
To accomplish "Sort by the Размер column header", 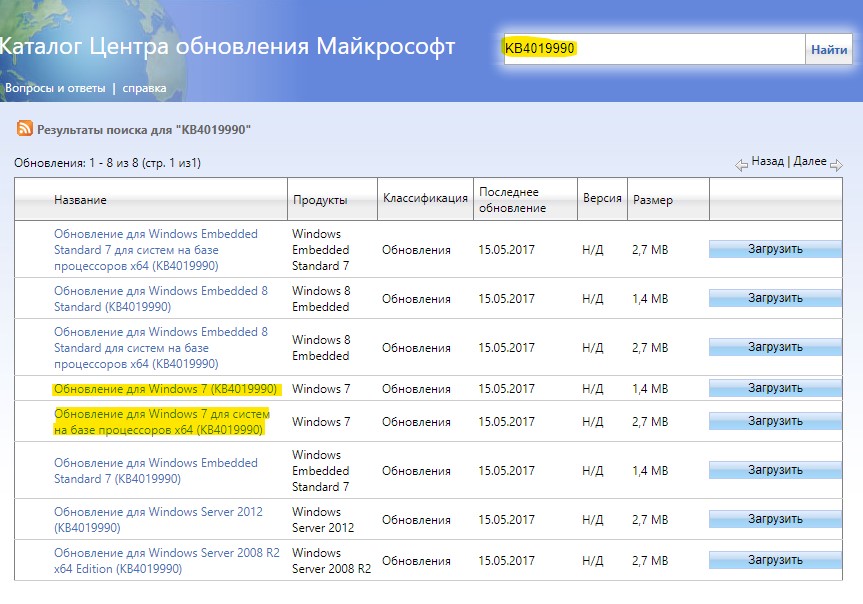I will pos(653,200).
